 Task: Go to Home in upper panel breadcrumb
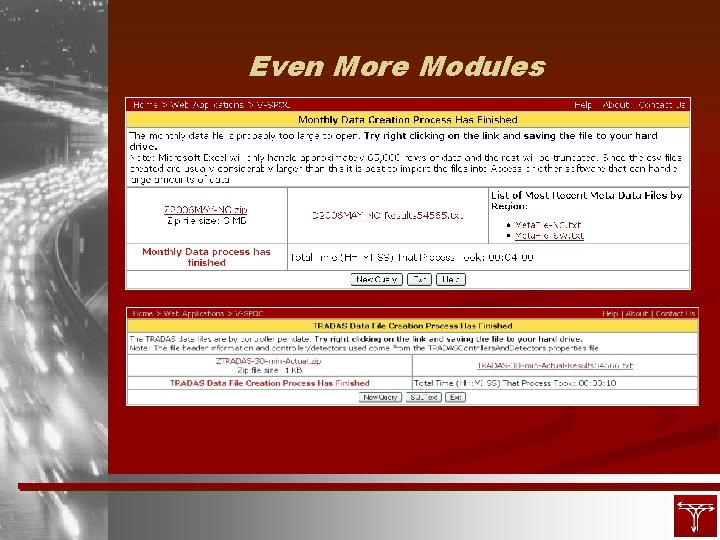(x=145, y=105)
